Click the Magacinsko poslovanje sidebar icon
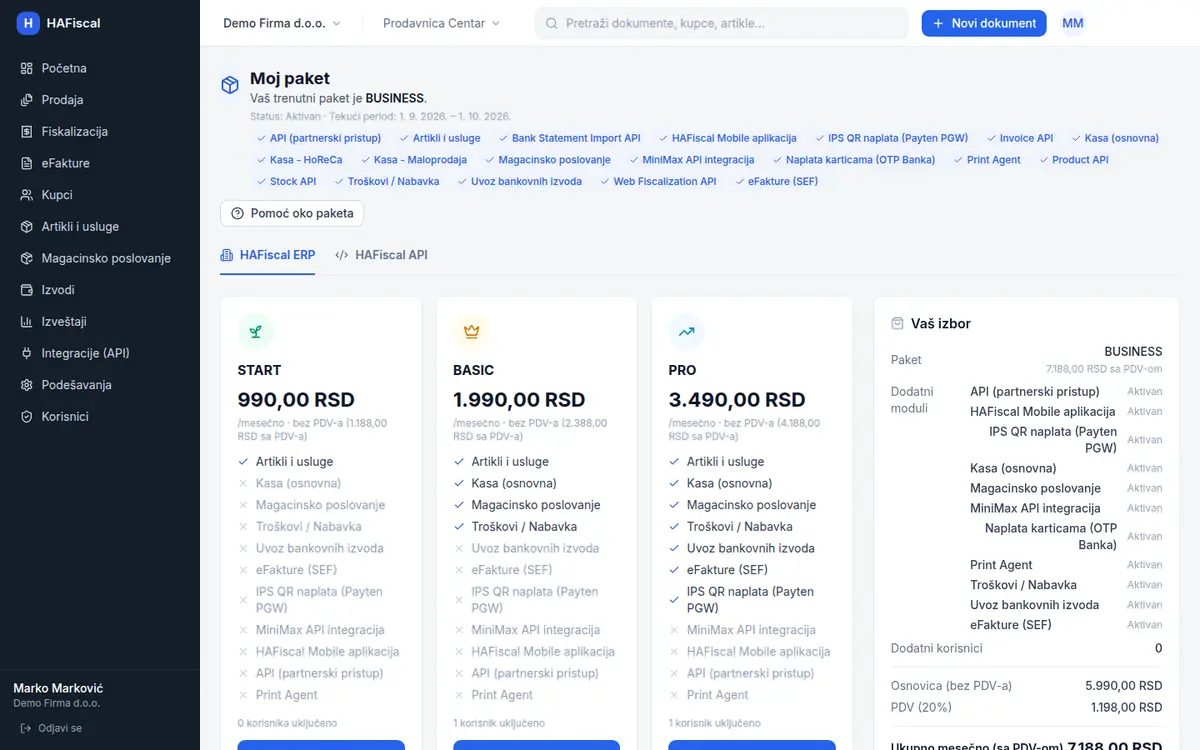 (27, 258)
